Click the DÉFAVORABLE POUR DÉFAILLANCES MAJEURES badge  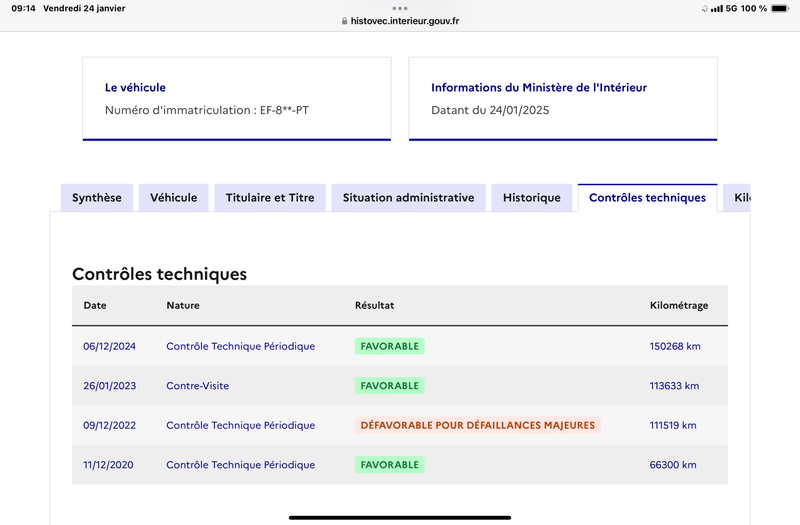(478, 425)
